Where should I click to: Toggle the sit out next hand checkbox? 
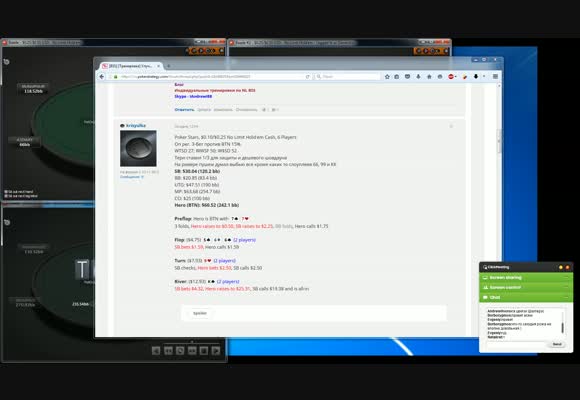6,192
